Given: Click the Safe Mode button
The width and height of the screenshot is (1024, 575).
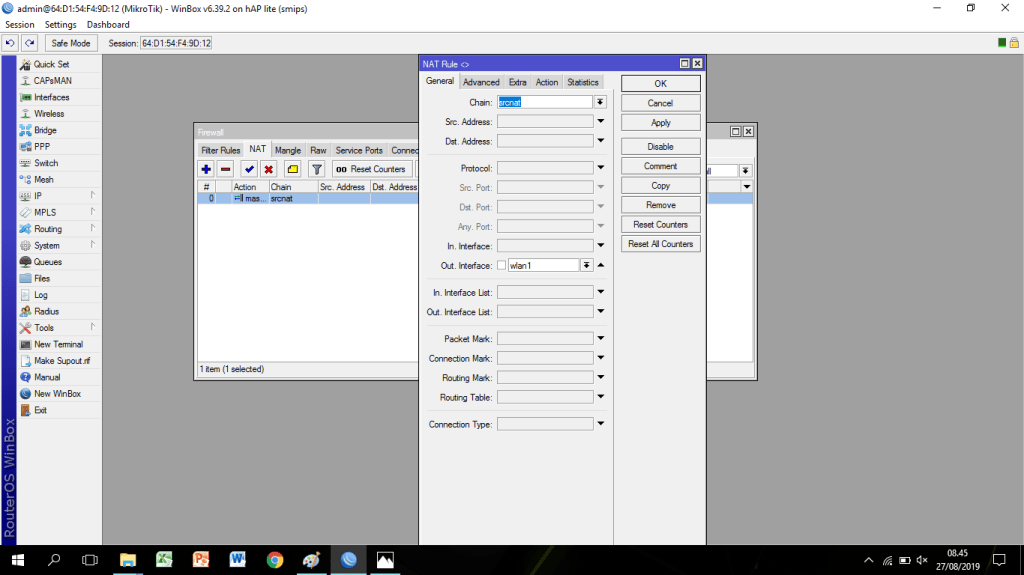Looking at the screenshot, I should pyautogui.click(x=70, y=43).
